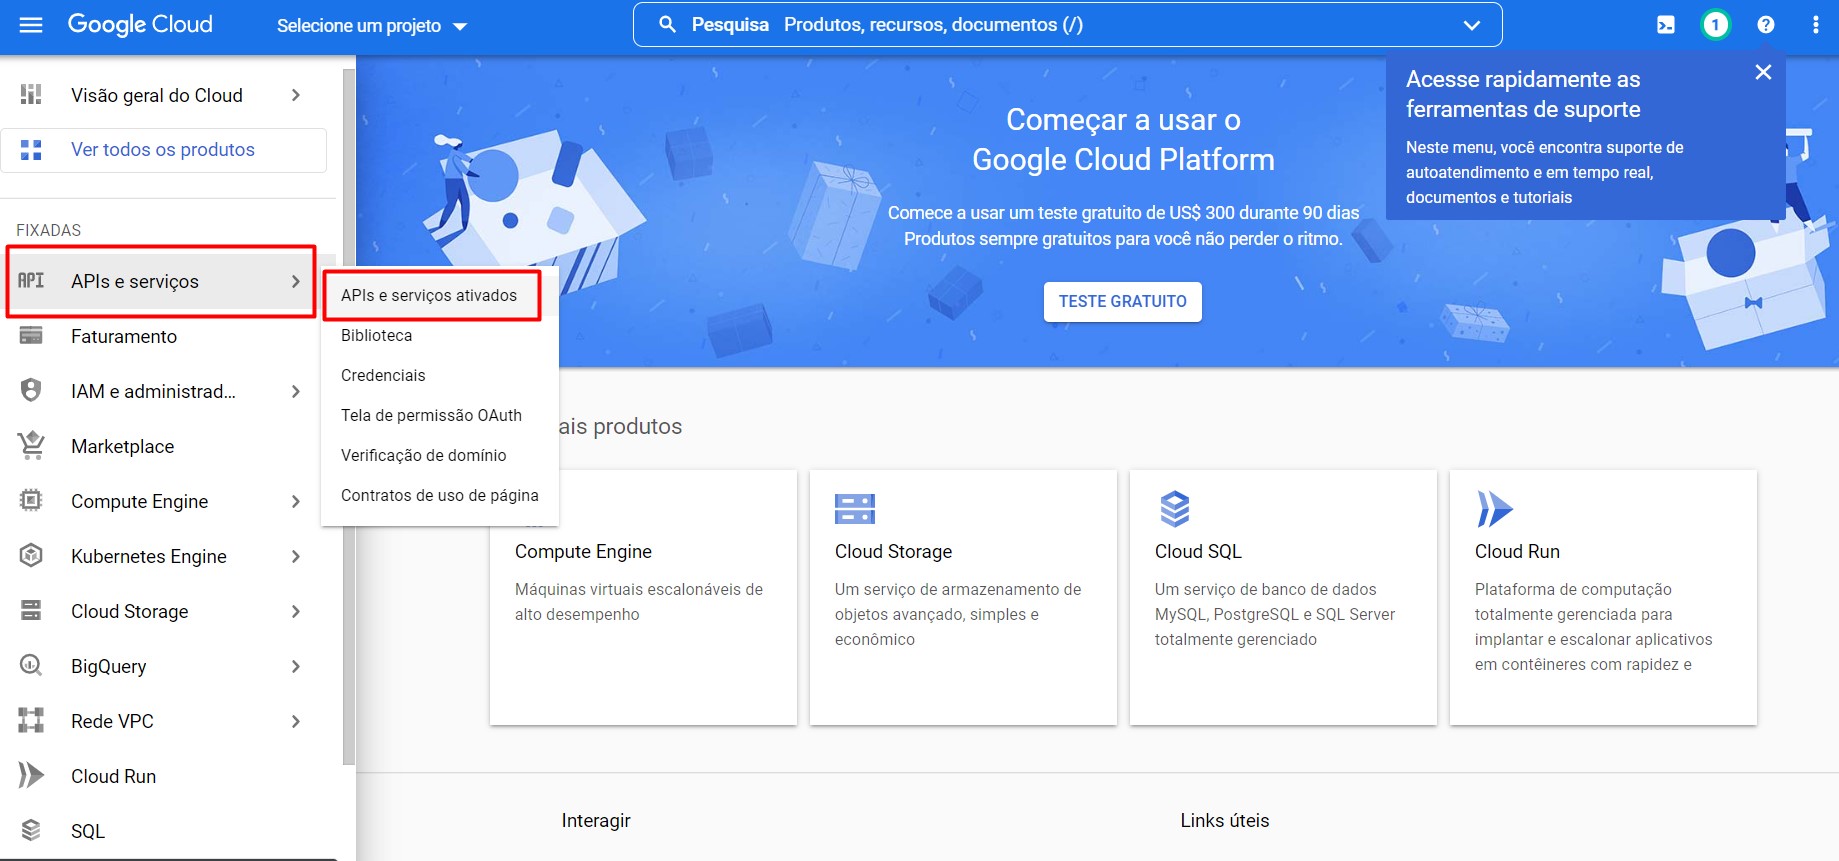
Task: Click the search magnifier icon
Action: click(x=667, y=25)
